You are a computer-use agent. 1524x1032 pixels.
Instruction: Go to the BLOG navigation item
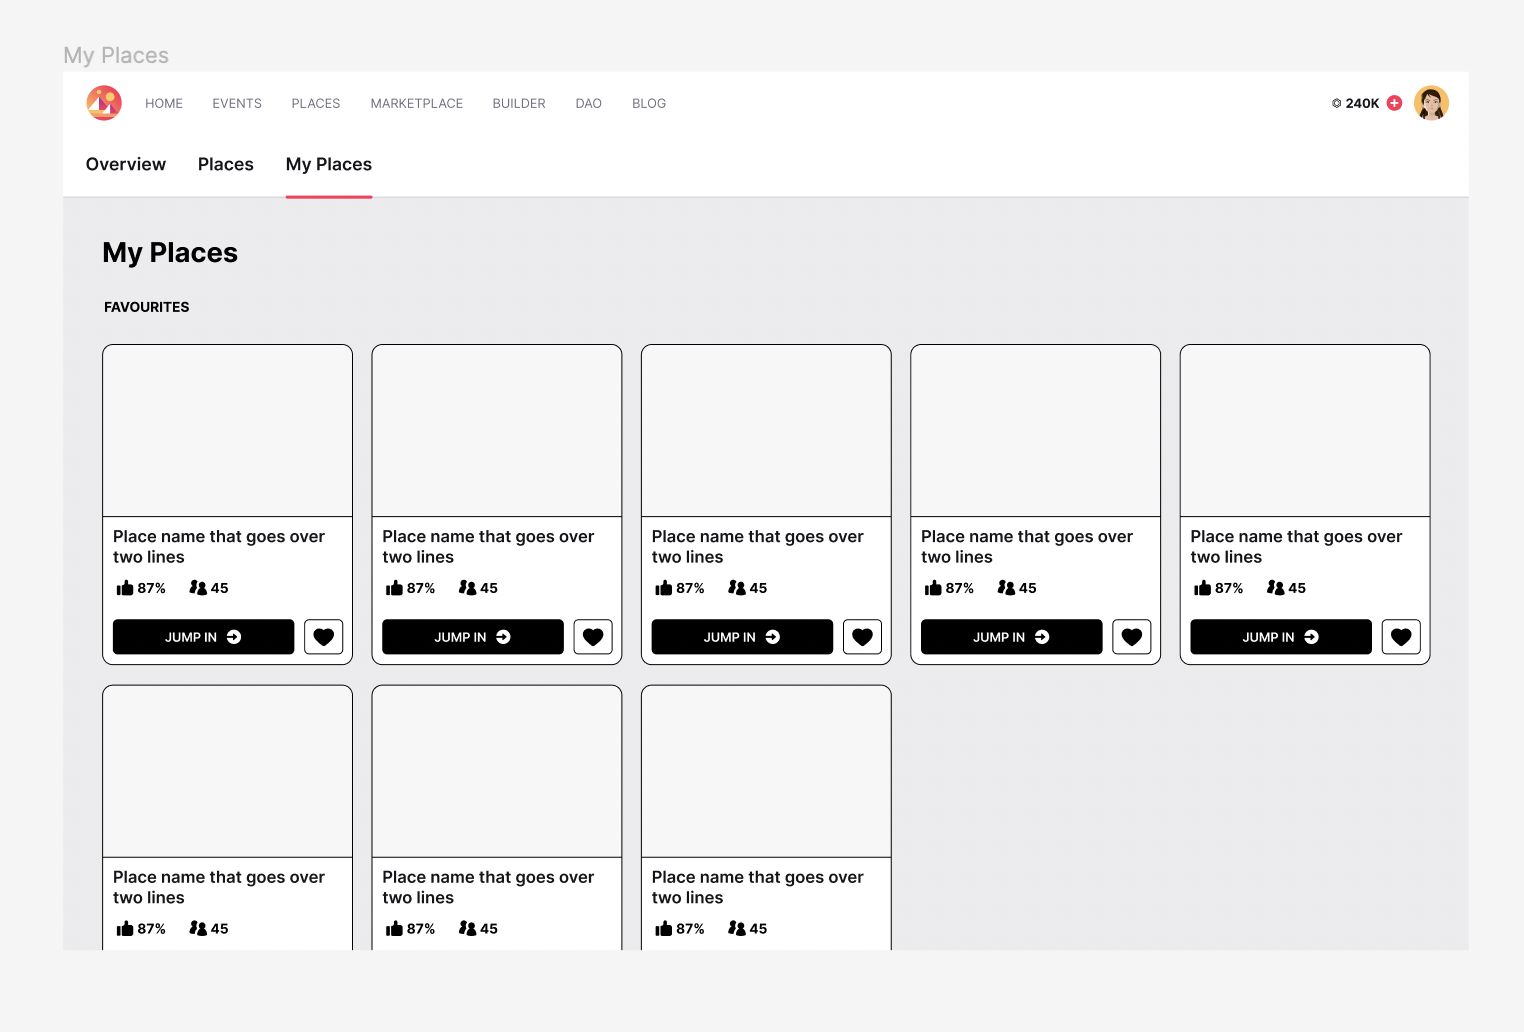click(x=648, y=103)
